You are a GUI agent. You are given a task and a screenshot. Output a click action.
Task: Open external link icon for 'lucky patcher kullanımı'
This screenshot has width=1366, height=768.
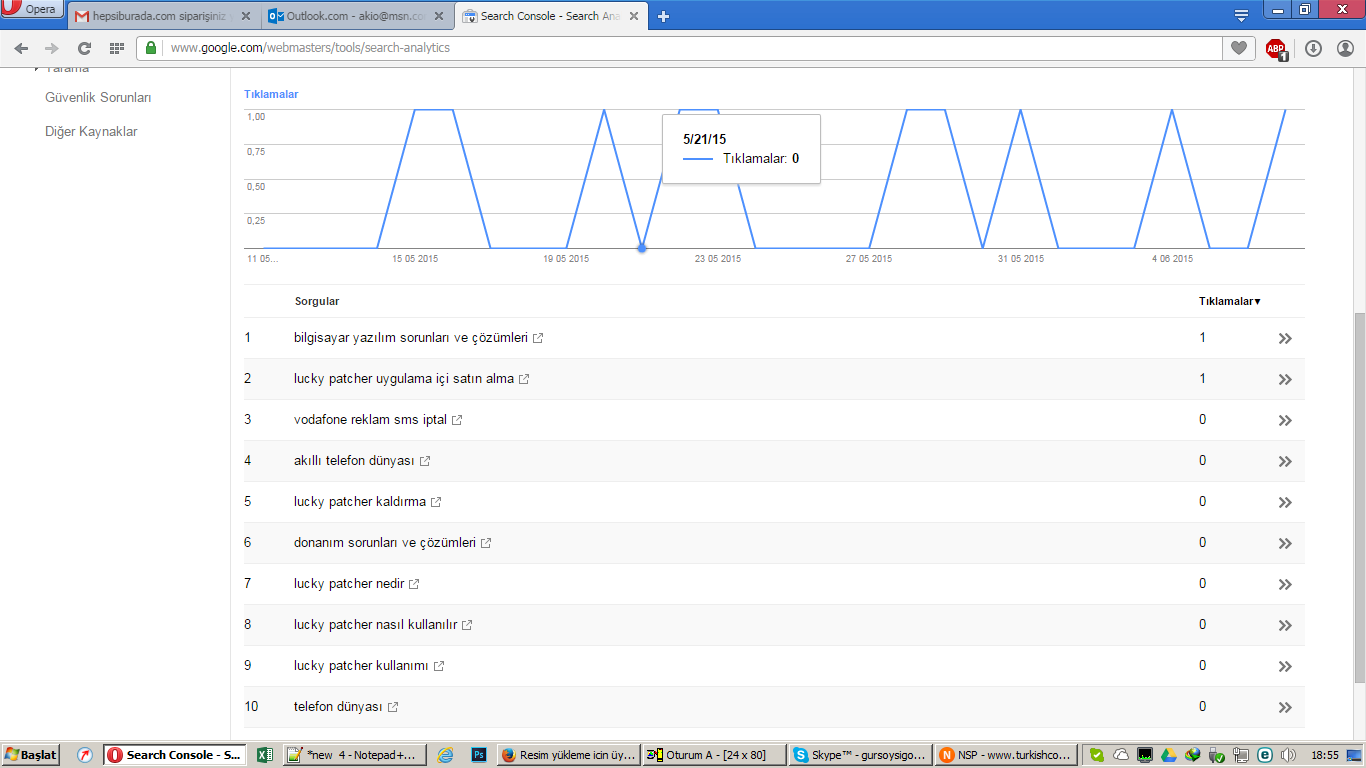tap(439, 666)
